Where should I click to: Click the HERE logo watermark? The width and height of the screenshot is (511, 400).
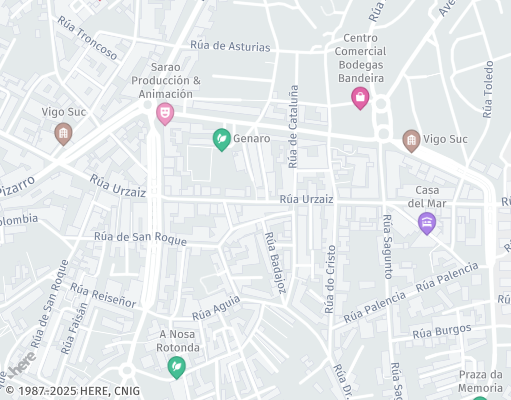coord(22,365)
